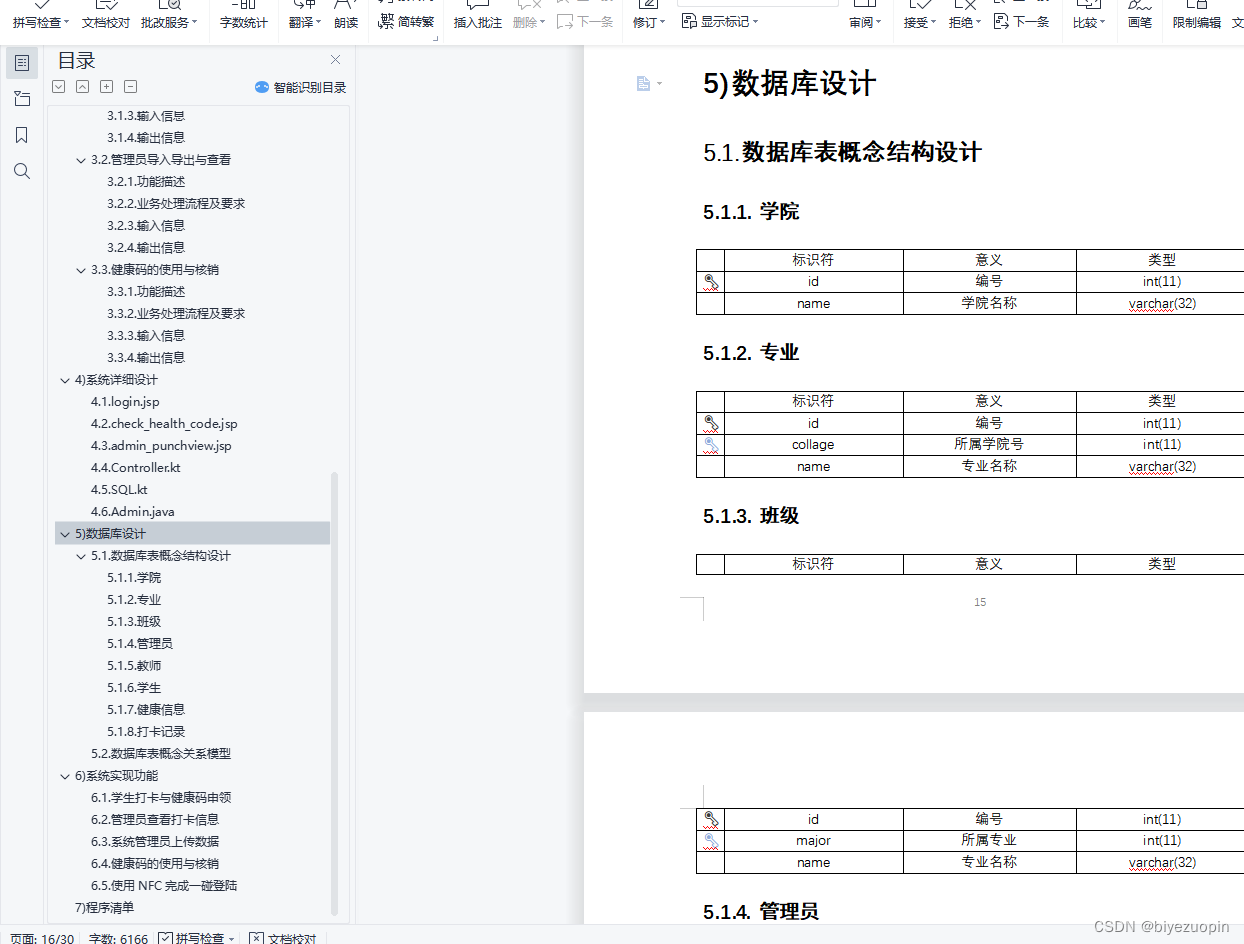The width and height of the screenshot is (1244, 944).
Task: Select 4.2.check_health_code.jsp in the outline
Action: tap(164, 424)
